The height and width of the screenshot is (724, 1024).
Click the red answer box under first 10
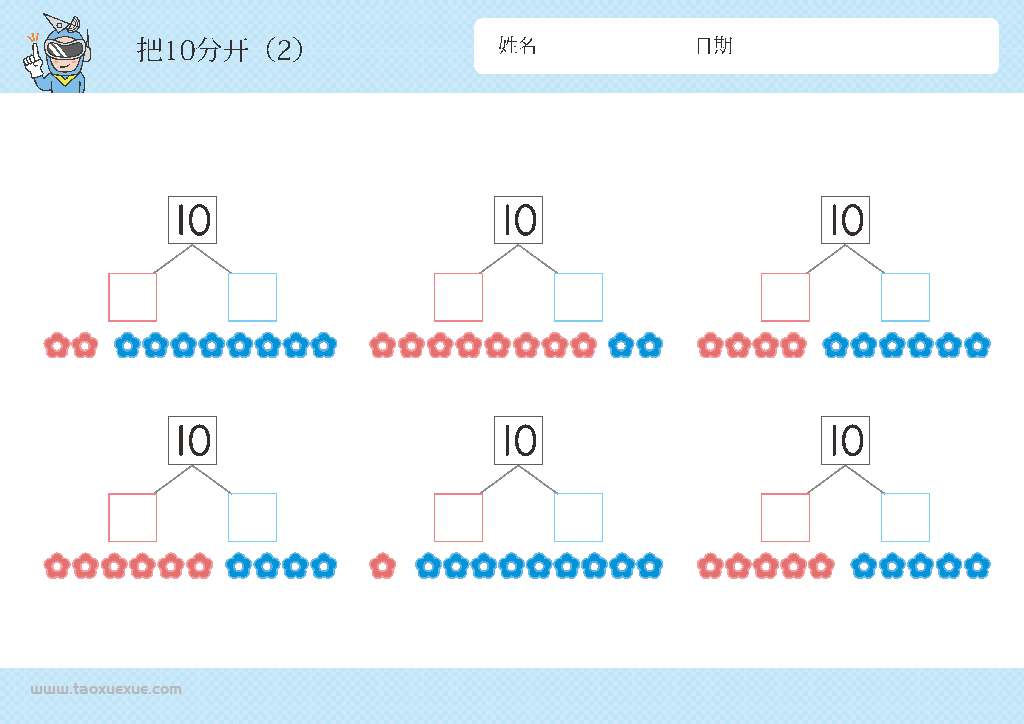pos(133,297)
